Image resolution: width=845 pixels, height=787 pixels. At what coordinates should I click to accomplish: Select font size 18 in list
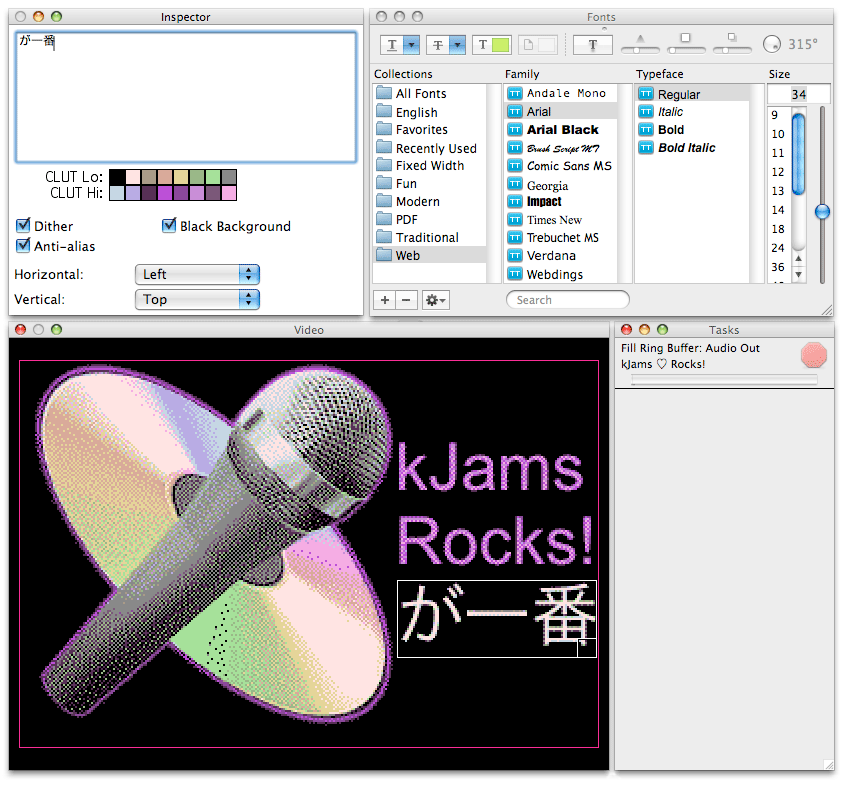(x=778, y=229)
